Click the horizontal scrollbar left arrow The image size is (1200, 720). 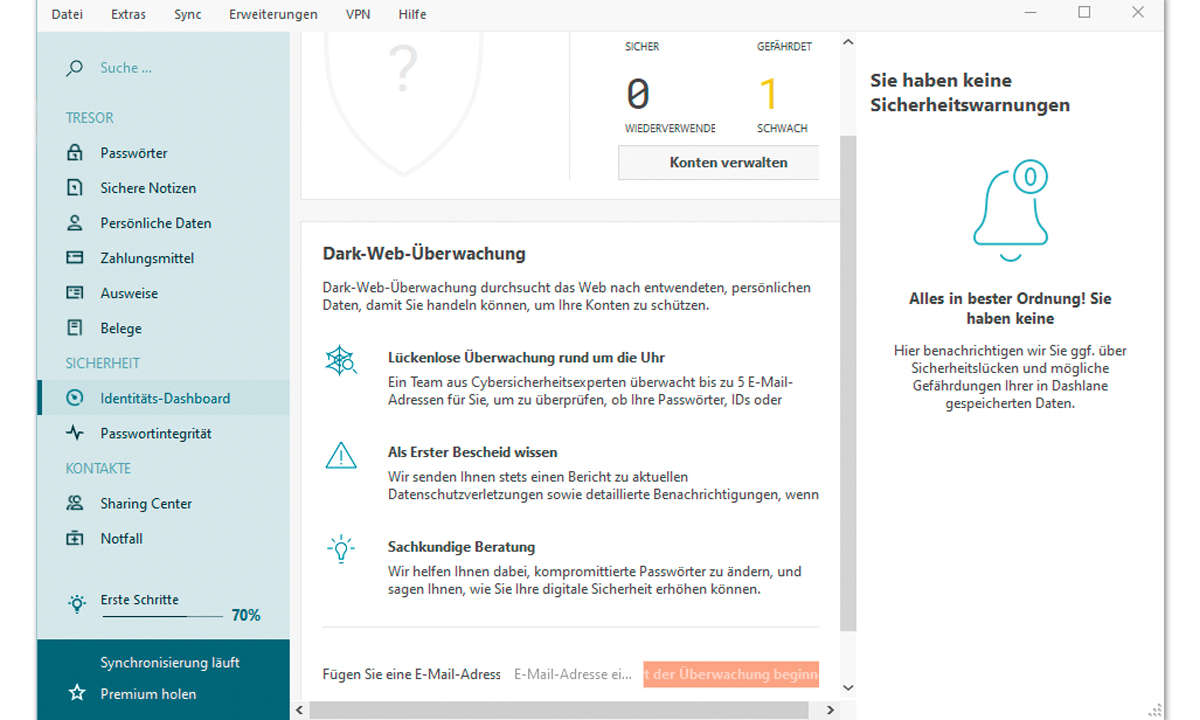(x=299, y=710)
